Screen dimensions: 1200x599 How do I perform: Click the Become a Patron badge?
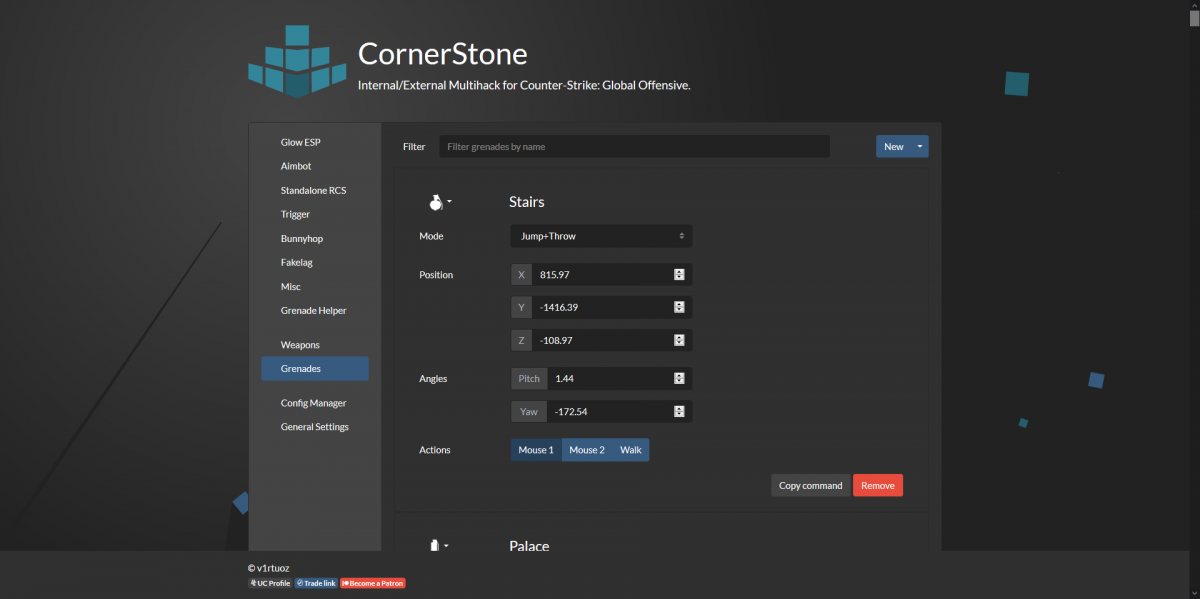pyautogui.click(x=373, y=583)
